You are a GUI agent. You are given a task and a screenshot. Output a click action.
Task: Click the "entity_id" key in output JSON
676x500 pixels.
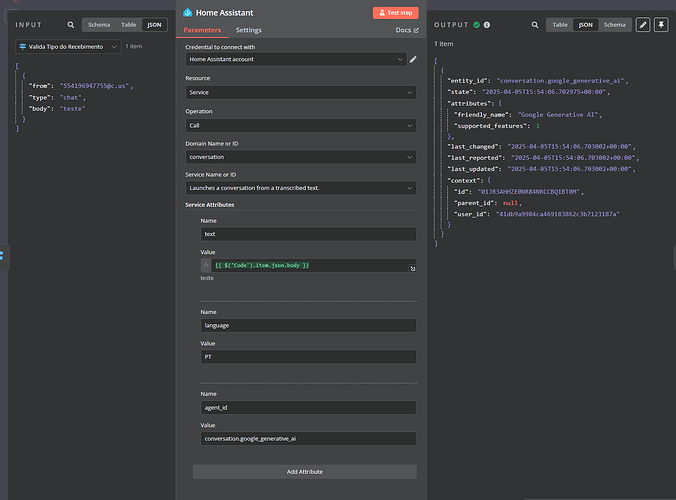(469, 81)
